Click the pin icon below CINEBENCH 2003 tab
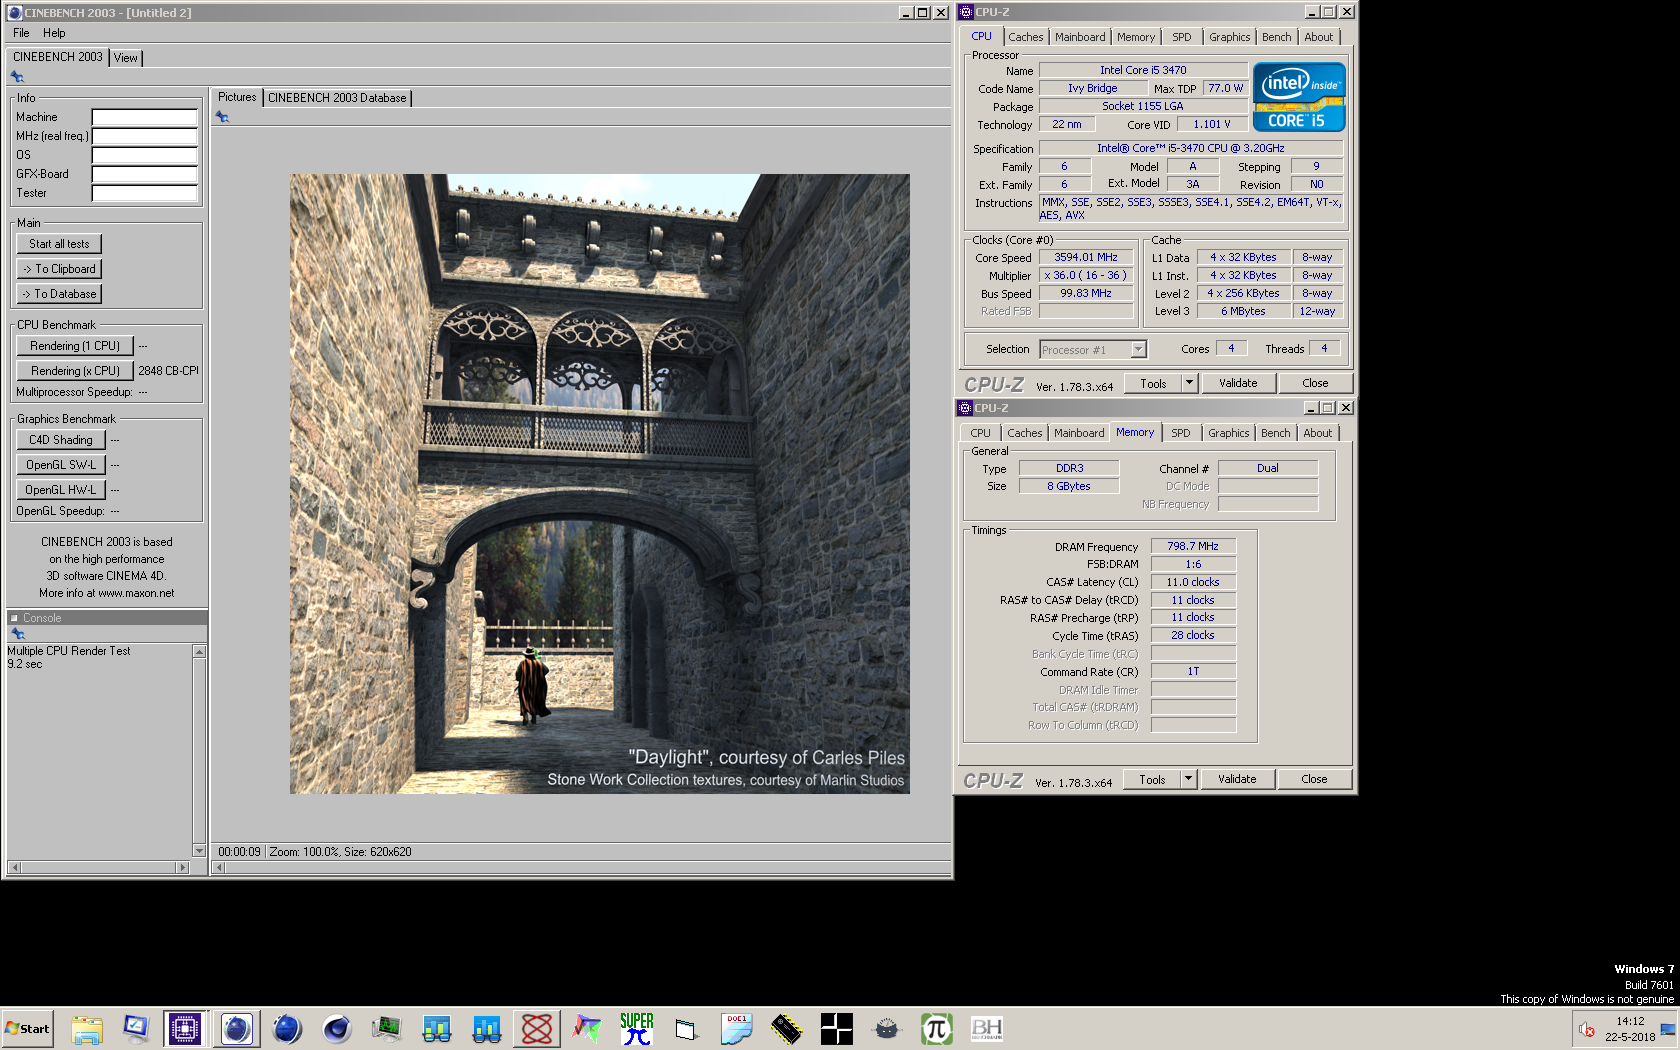 click(17, 76)
